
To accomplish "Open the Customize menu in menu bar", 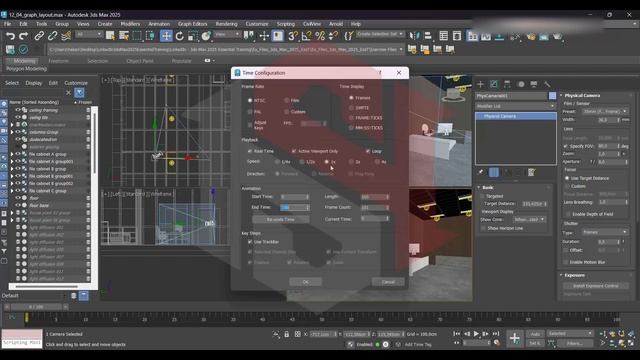I will coord(257,24).
